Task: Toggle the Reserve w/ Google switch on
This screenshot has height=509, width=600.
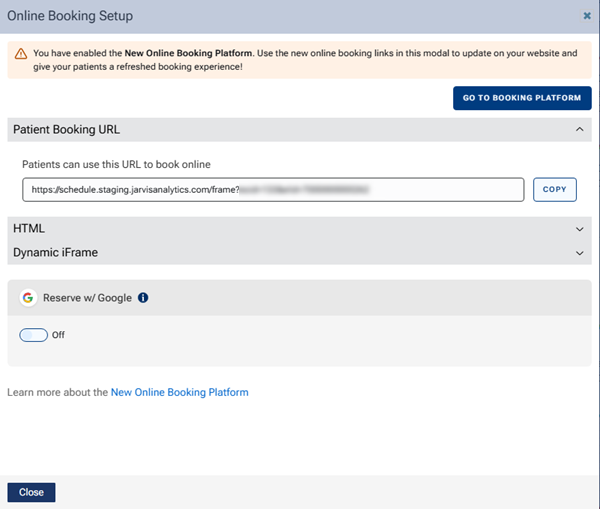Action: (x=33, y=335)
